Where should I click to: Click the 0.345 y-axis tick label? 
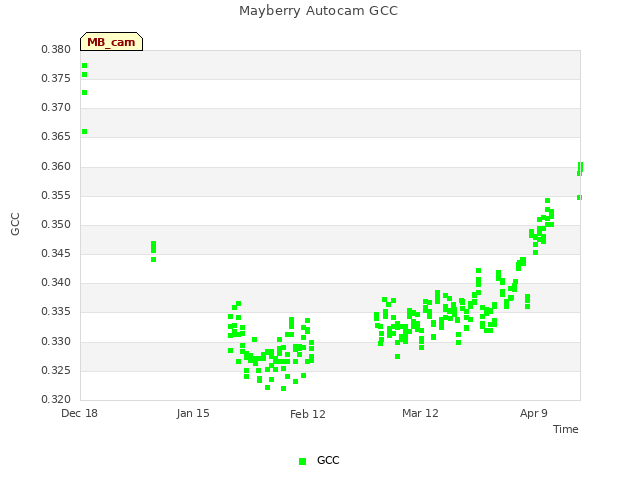coord(56,253)
